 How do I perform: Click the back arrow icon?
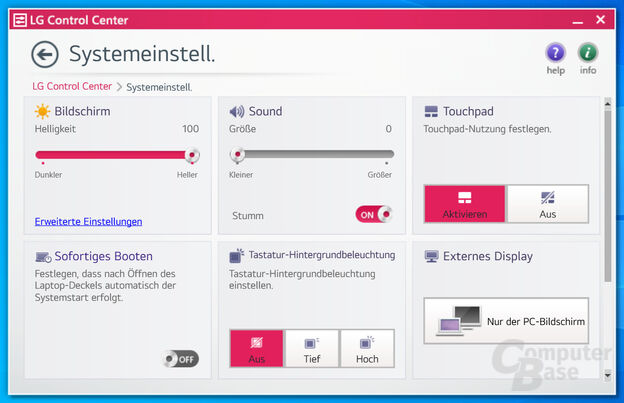pyautogui.click(x=45, y=54)
